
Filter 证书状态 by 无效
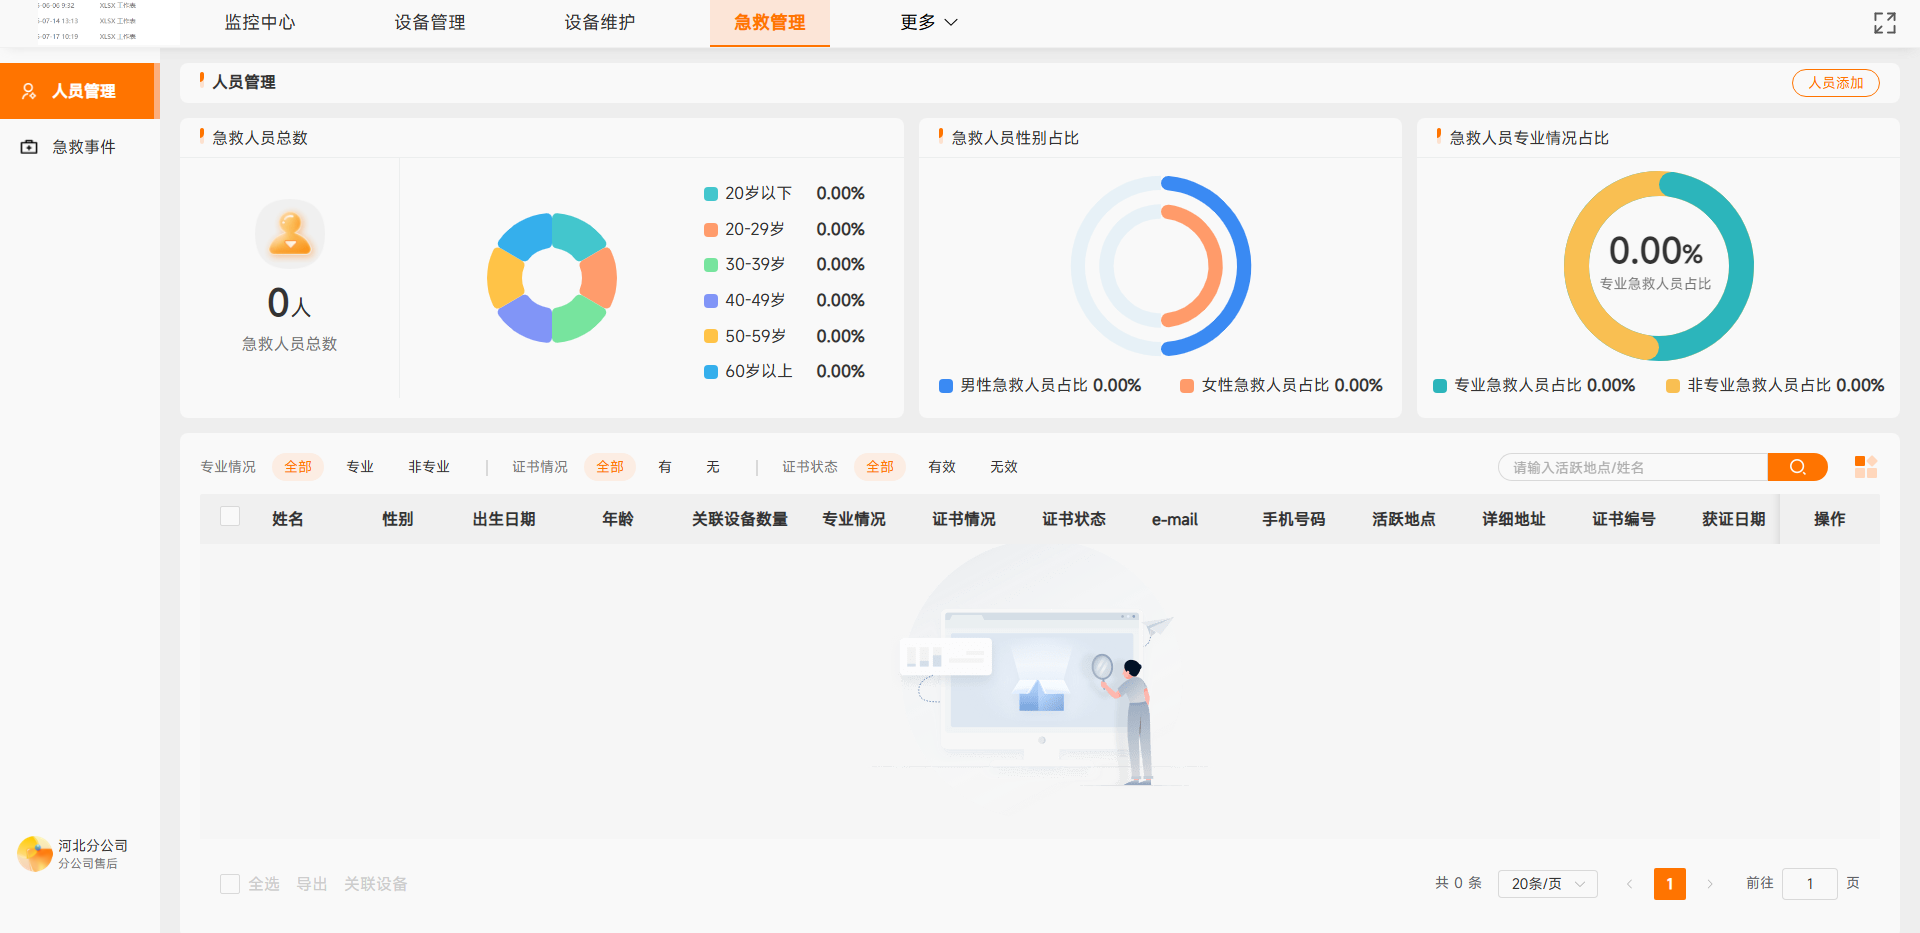pos(1004,467)
